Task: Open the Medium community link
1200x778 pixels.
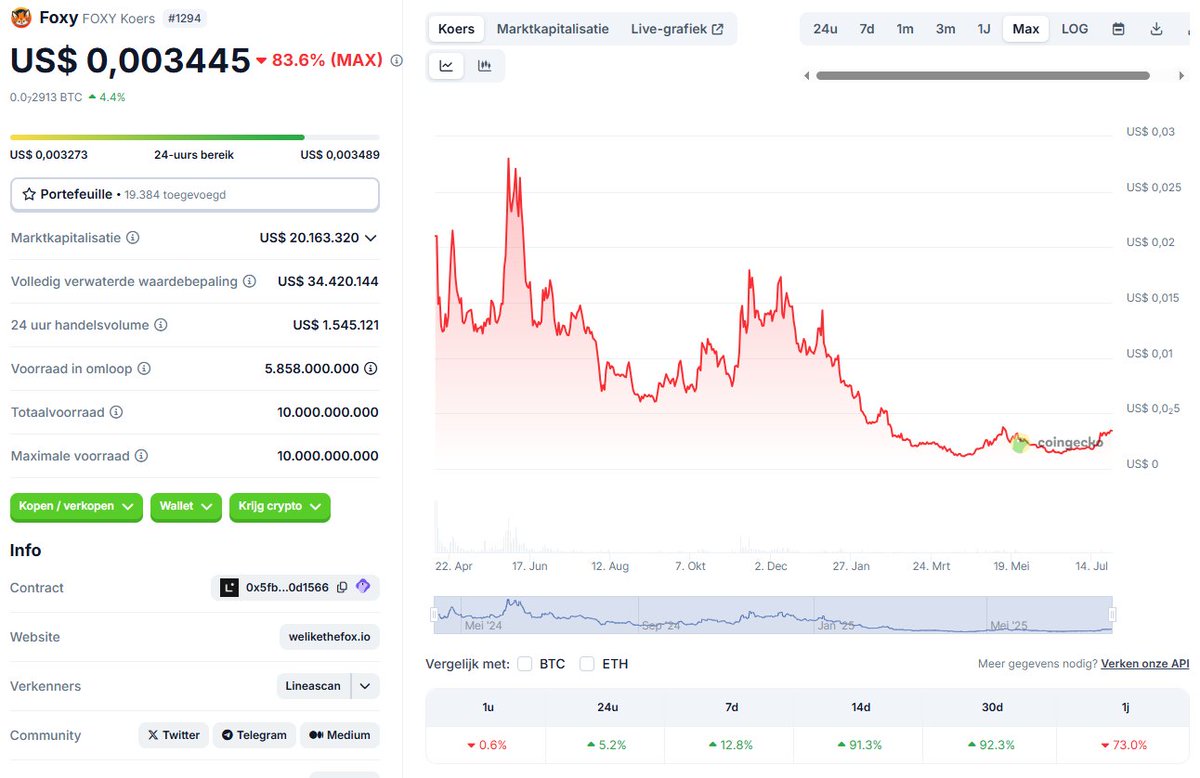Action: (340, 735)
